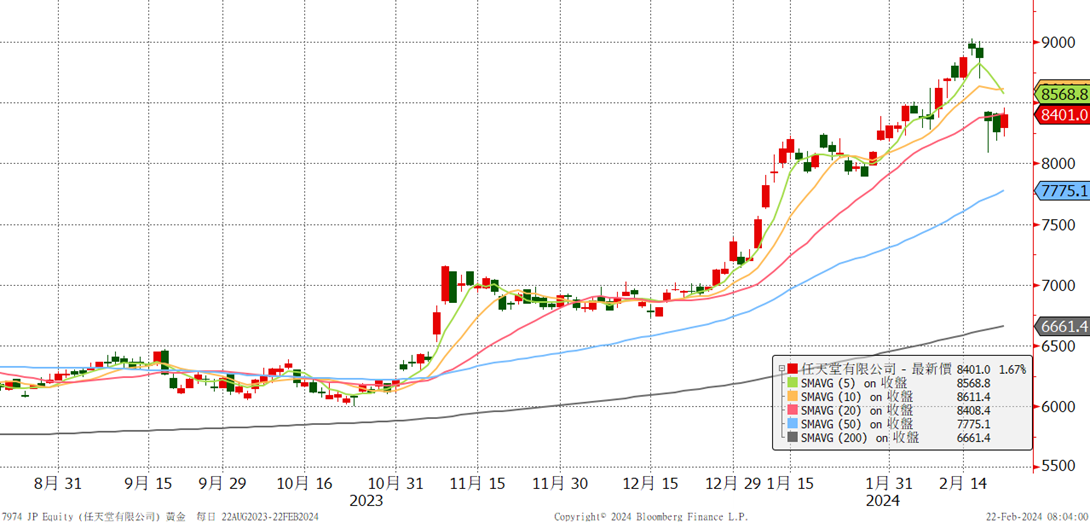Click the green SMAVG (5) color swatch
The image size is (1090, 523).
coord(793,383)
